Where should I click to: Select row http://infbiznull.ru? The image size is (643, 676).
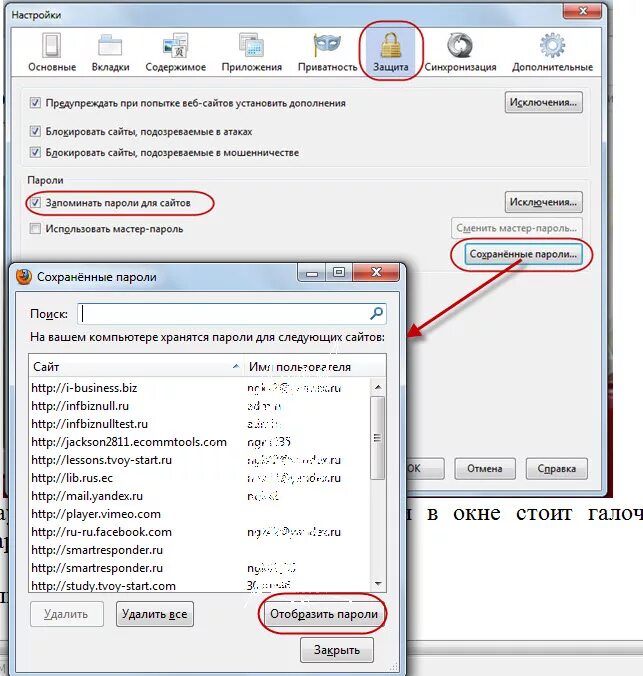pyautogui.click(x=200, y=406)
